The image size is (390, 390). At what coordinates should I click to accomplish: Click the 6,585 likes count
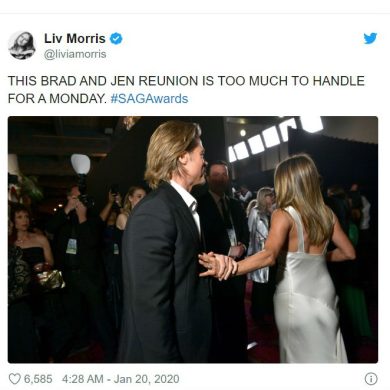click(38, 379)
